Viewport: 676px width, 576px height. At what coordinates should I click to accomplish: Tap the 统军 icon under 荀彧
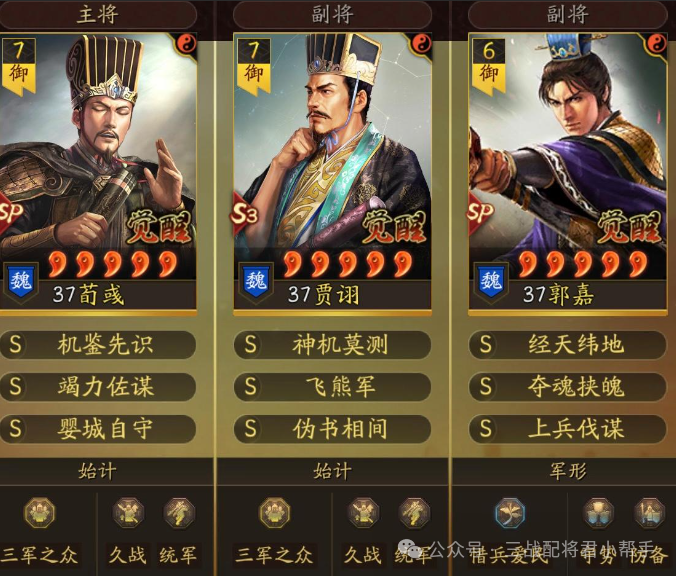tap(179, 513)
